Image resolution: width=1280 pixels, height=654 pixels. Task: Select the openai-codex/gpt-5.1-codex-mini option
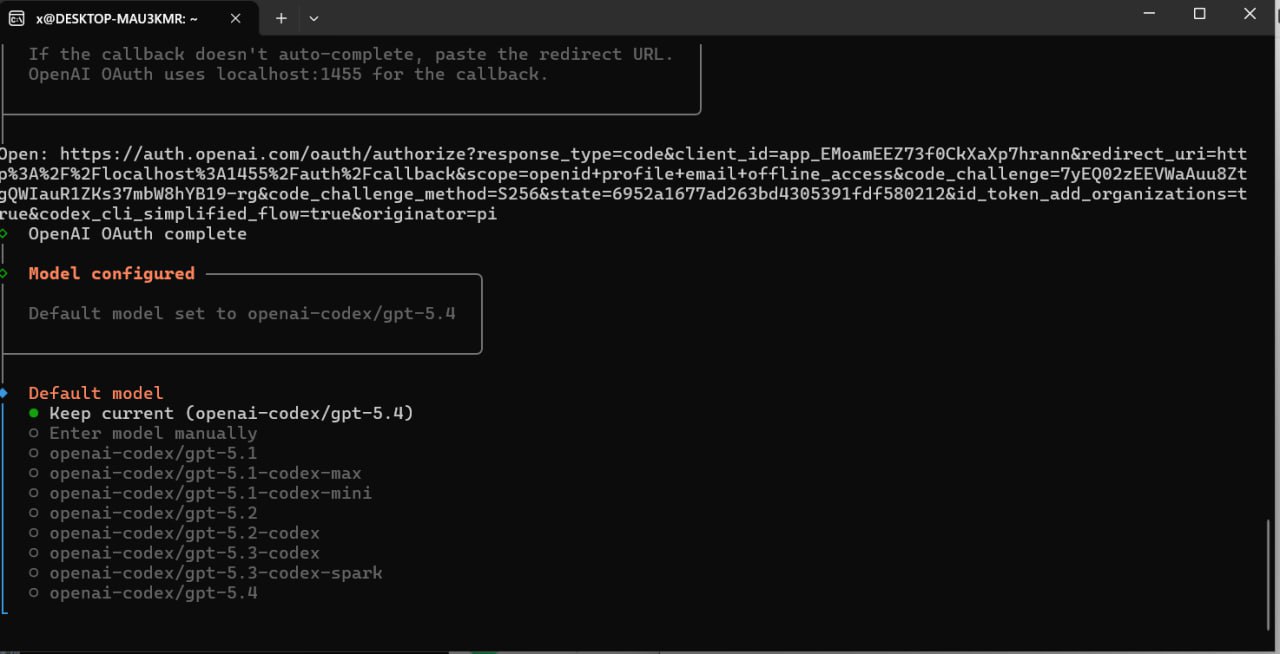(210, 493)
